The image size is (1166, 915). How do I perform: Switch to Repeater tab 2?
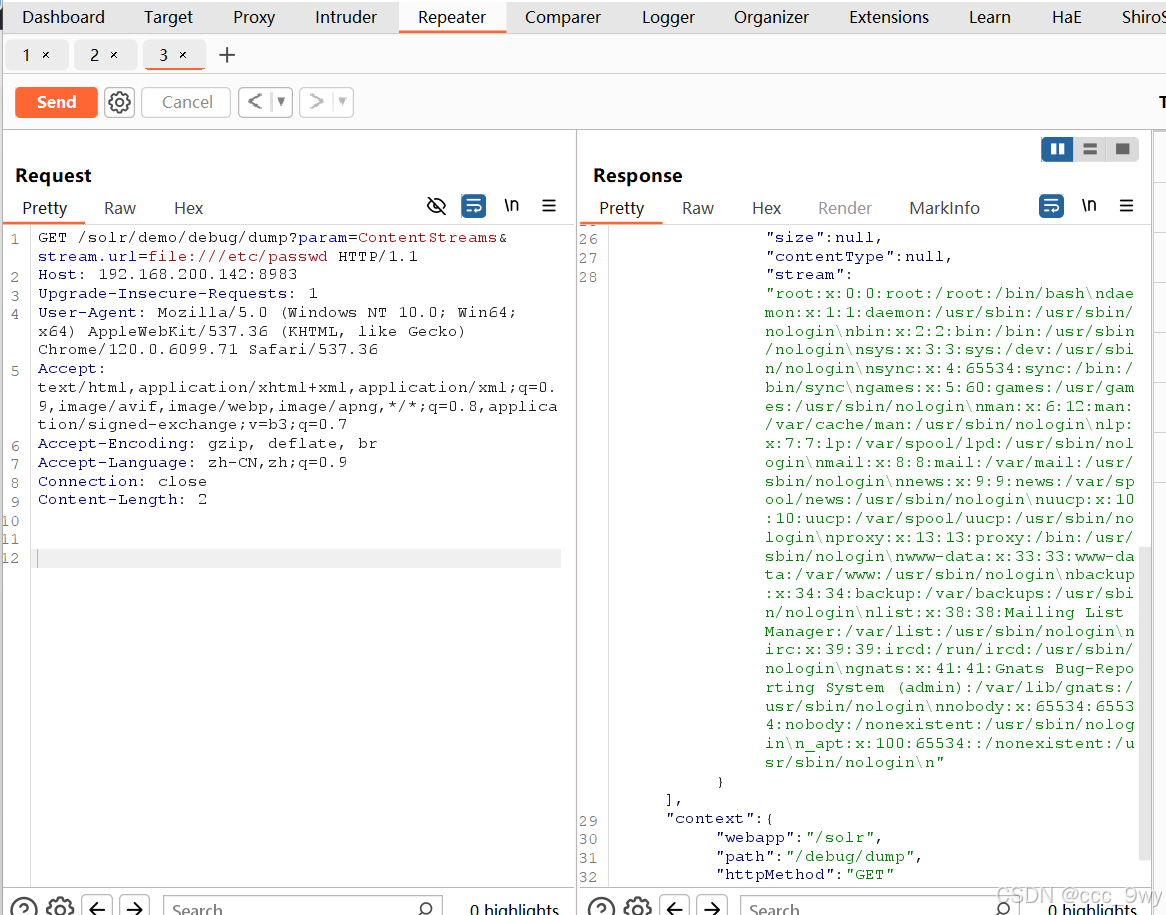click(94, 55)
